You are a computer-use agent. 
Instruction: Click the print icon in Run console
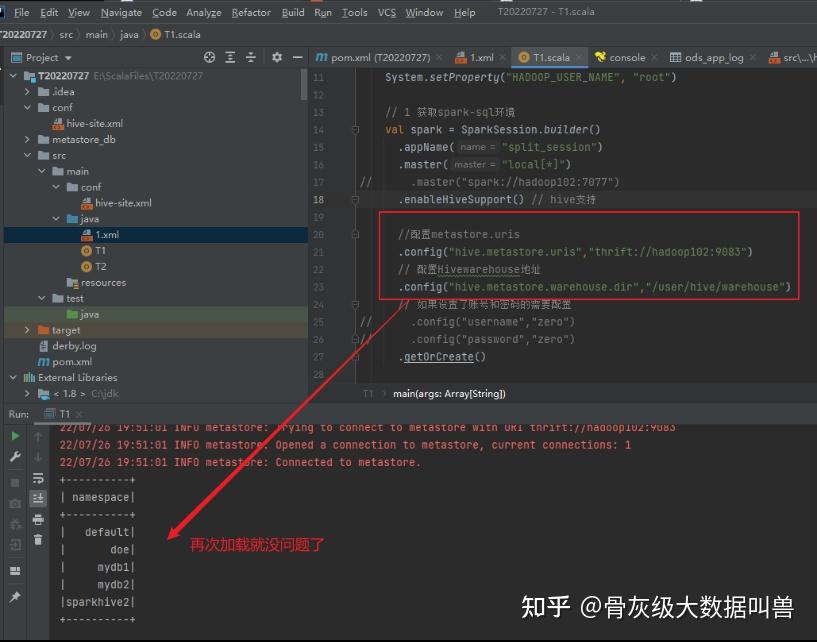(38, 519)
